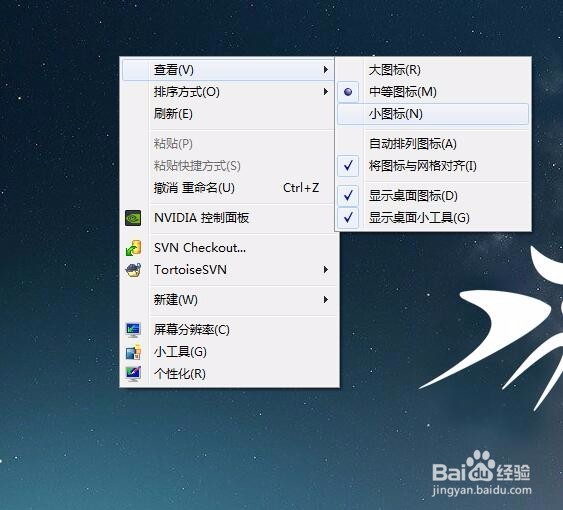Choose 刷新(E) to refresh desktop
Image resolution: width=563 pixels, height=510 pixels.
tap(228, 114)
